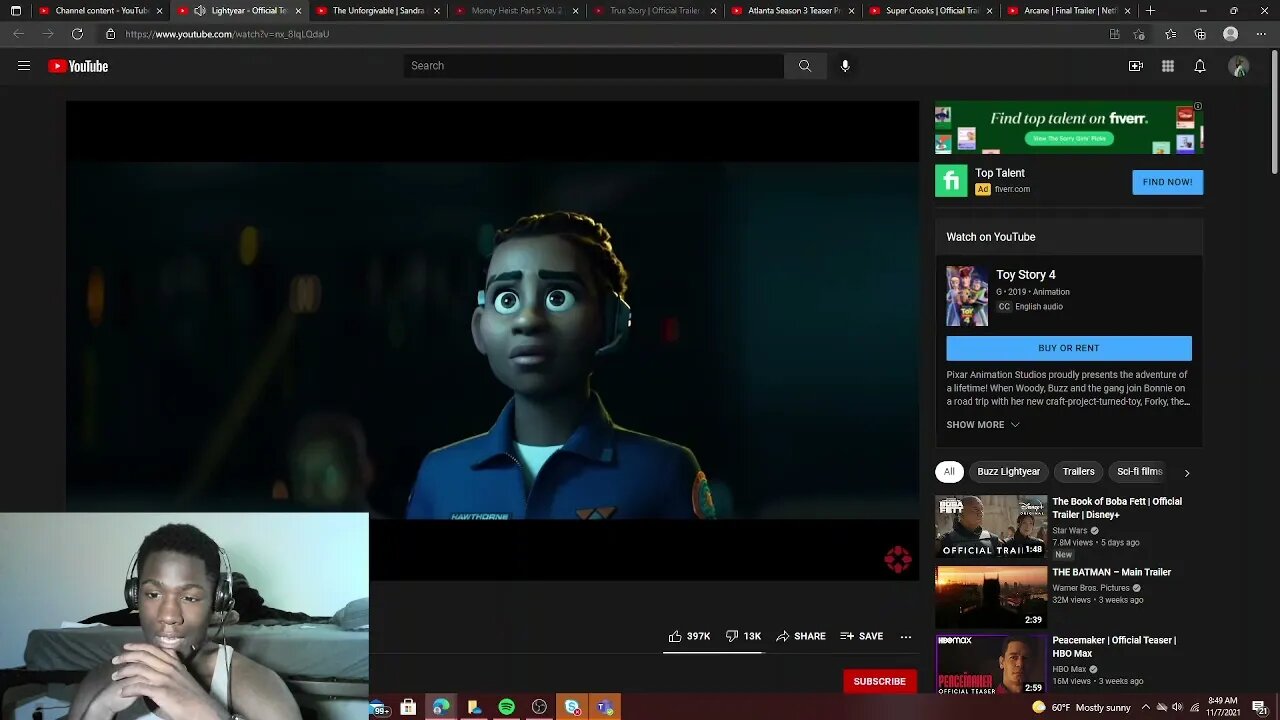Screen dimensions: 1280x720
Task: Switch to the Arcane Final Trailer tab
Action: click(x=1069, y=11)
